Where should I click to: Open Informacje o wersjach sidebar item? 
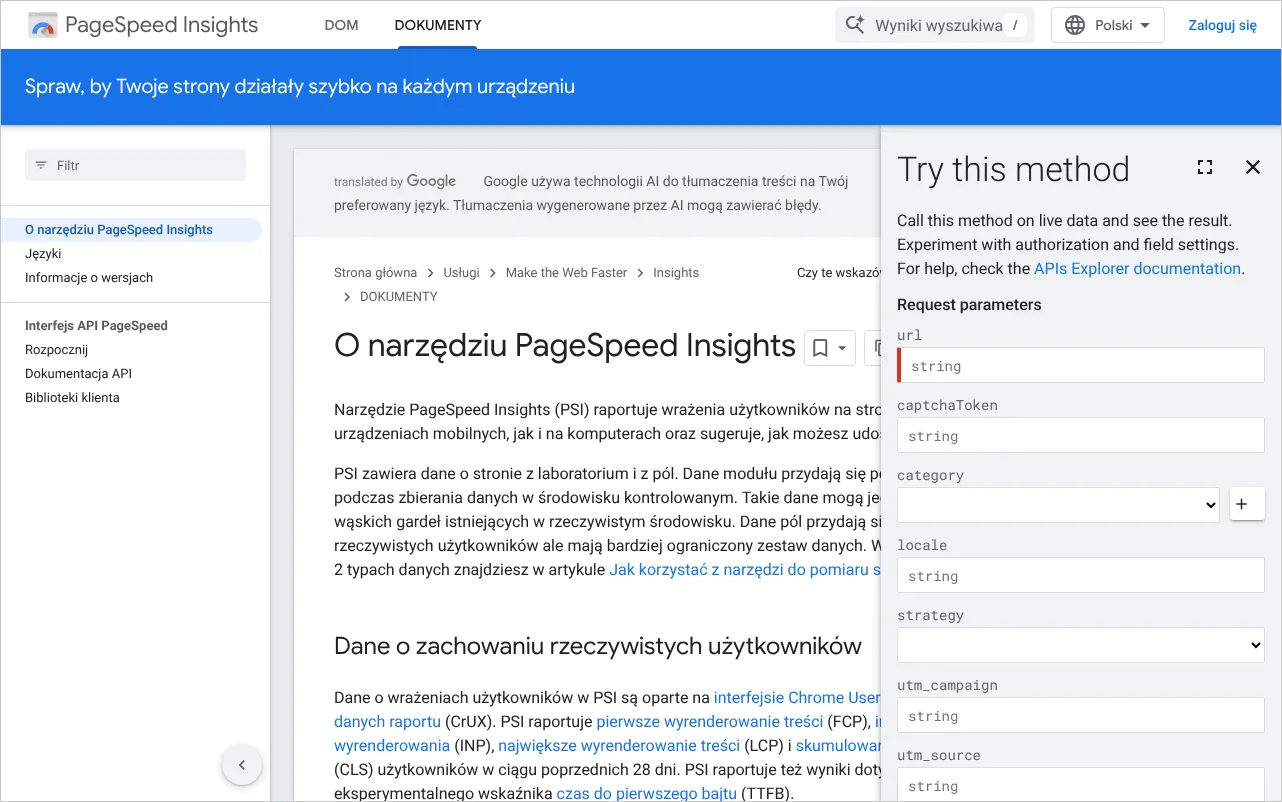click(x=89, y=278)
